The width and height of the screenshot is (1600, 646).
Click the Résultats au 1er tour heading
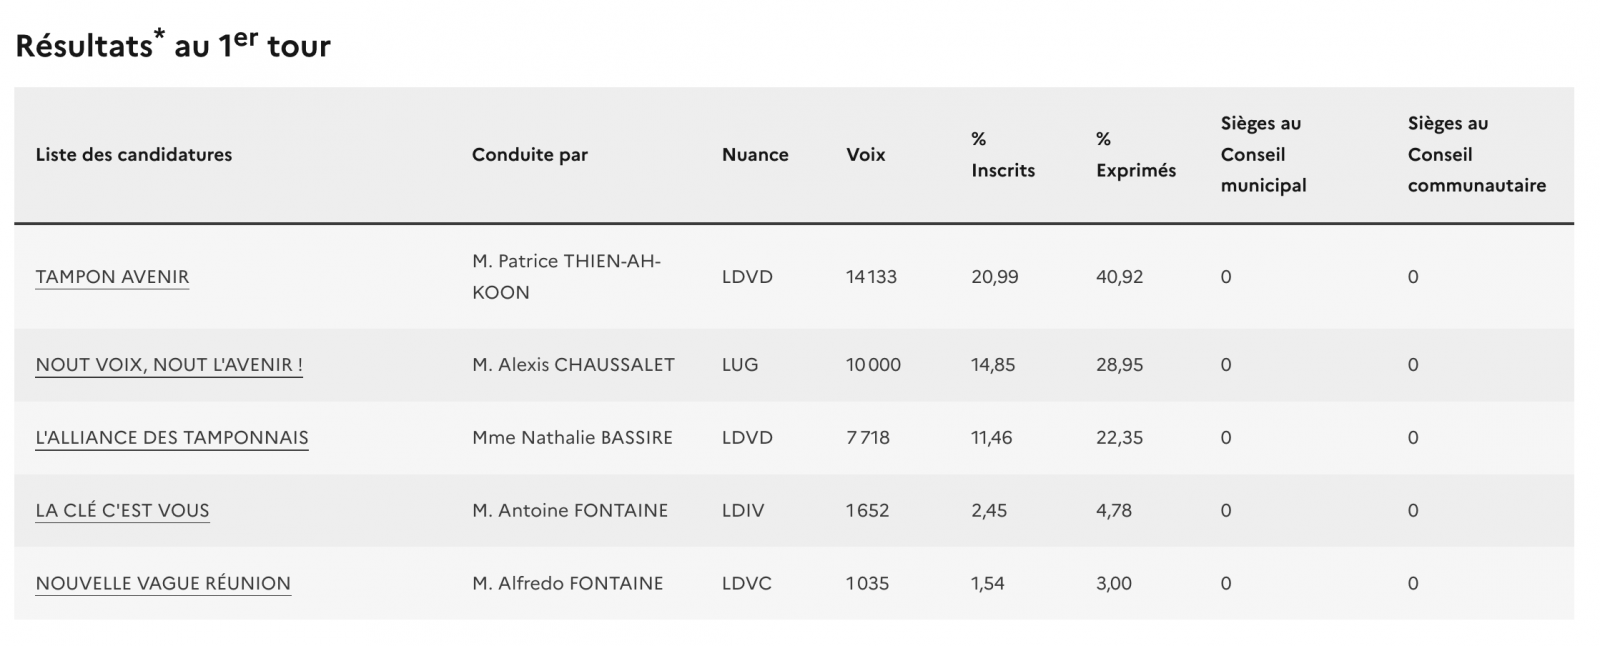click(173, 46)
